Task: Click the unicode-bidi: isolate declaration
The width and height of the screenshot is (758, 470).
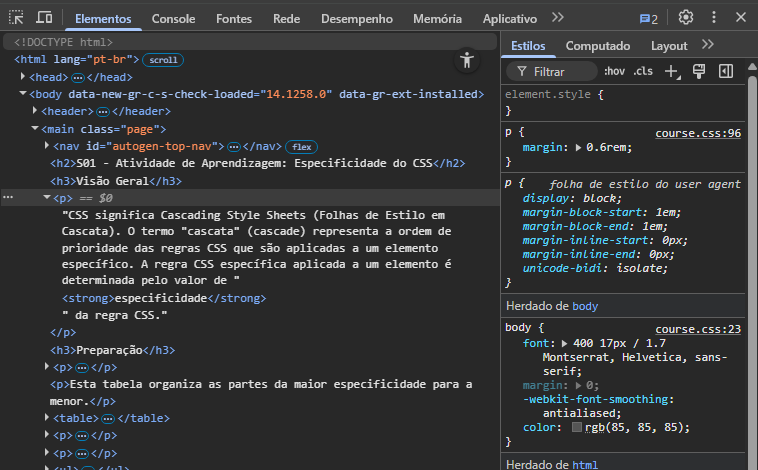Action: [x=595, y=268]
